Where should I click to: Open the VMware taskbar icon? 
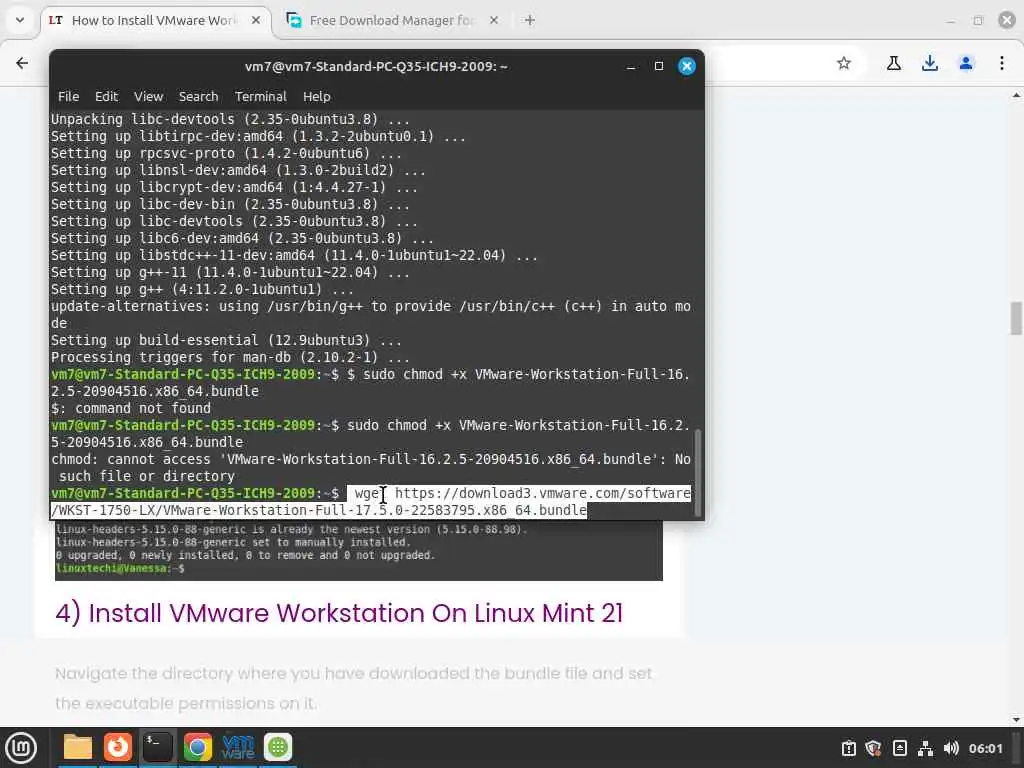pos(238,747)
